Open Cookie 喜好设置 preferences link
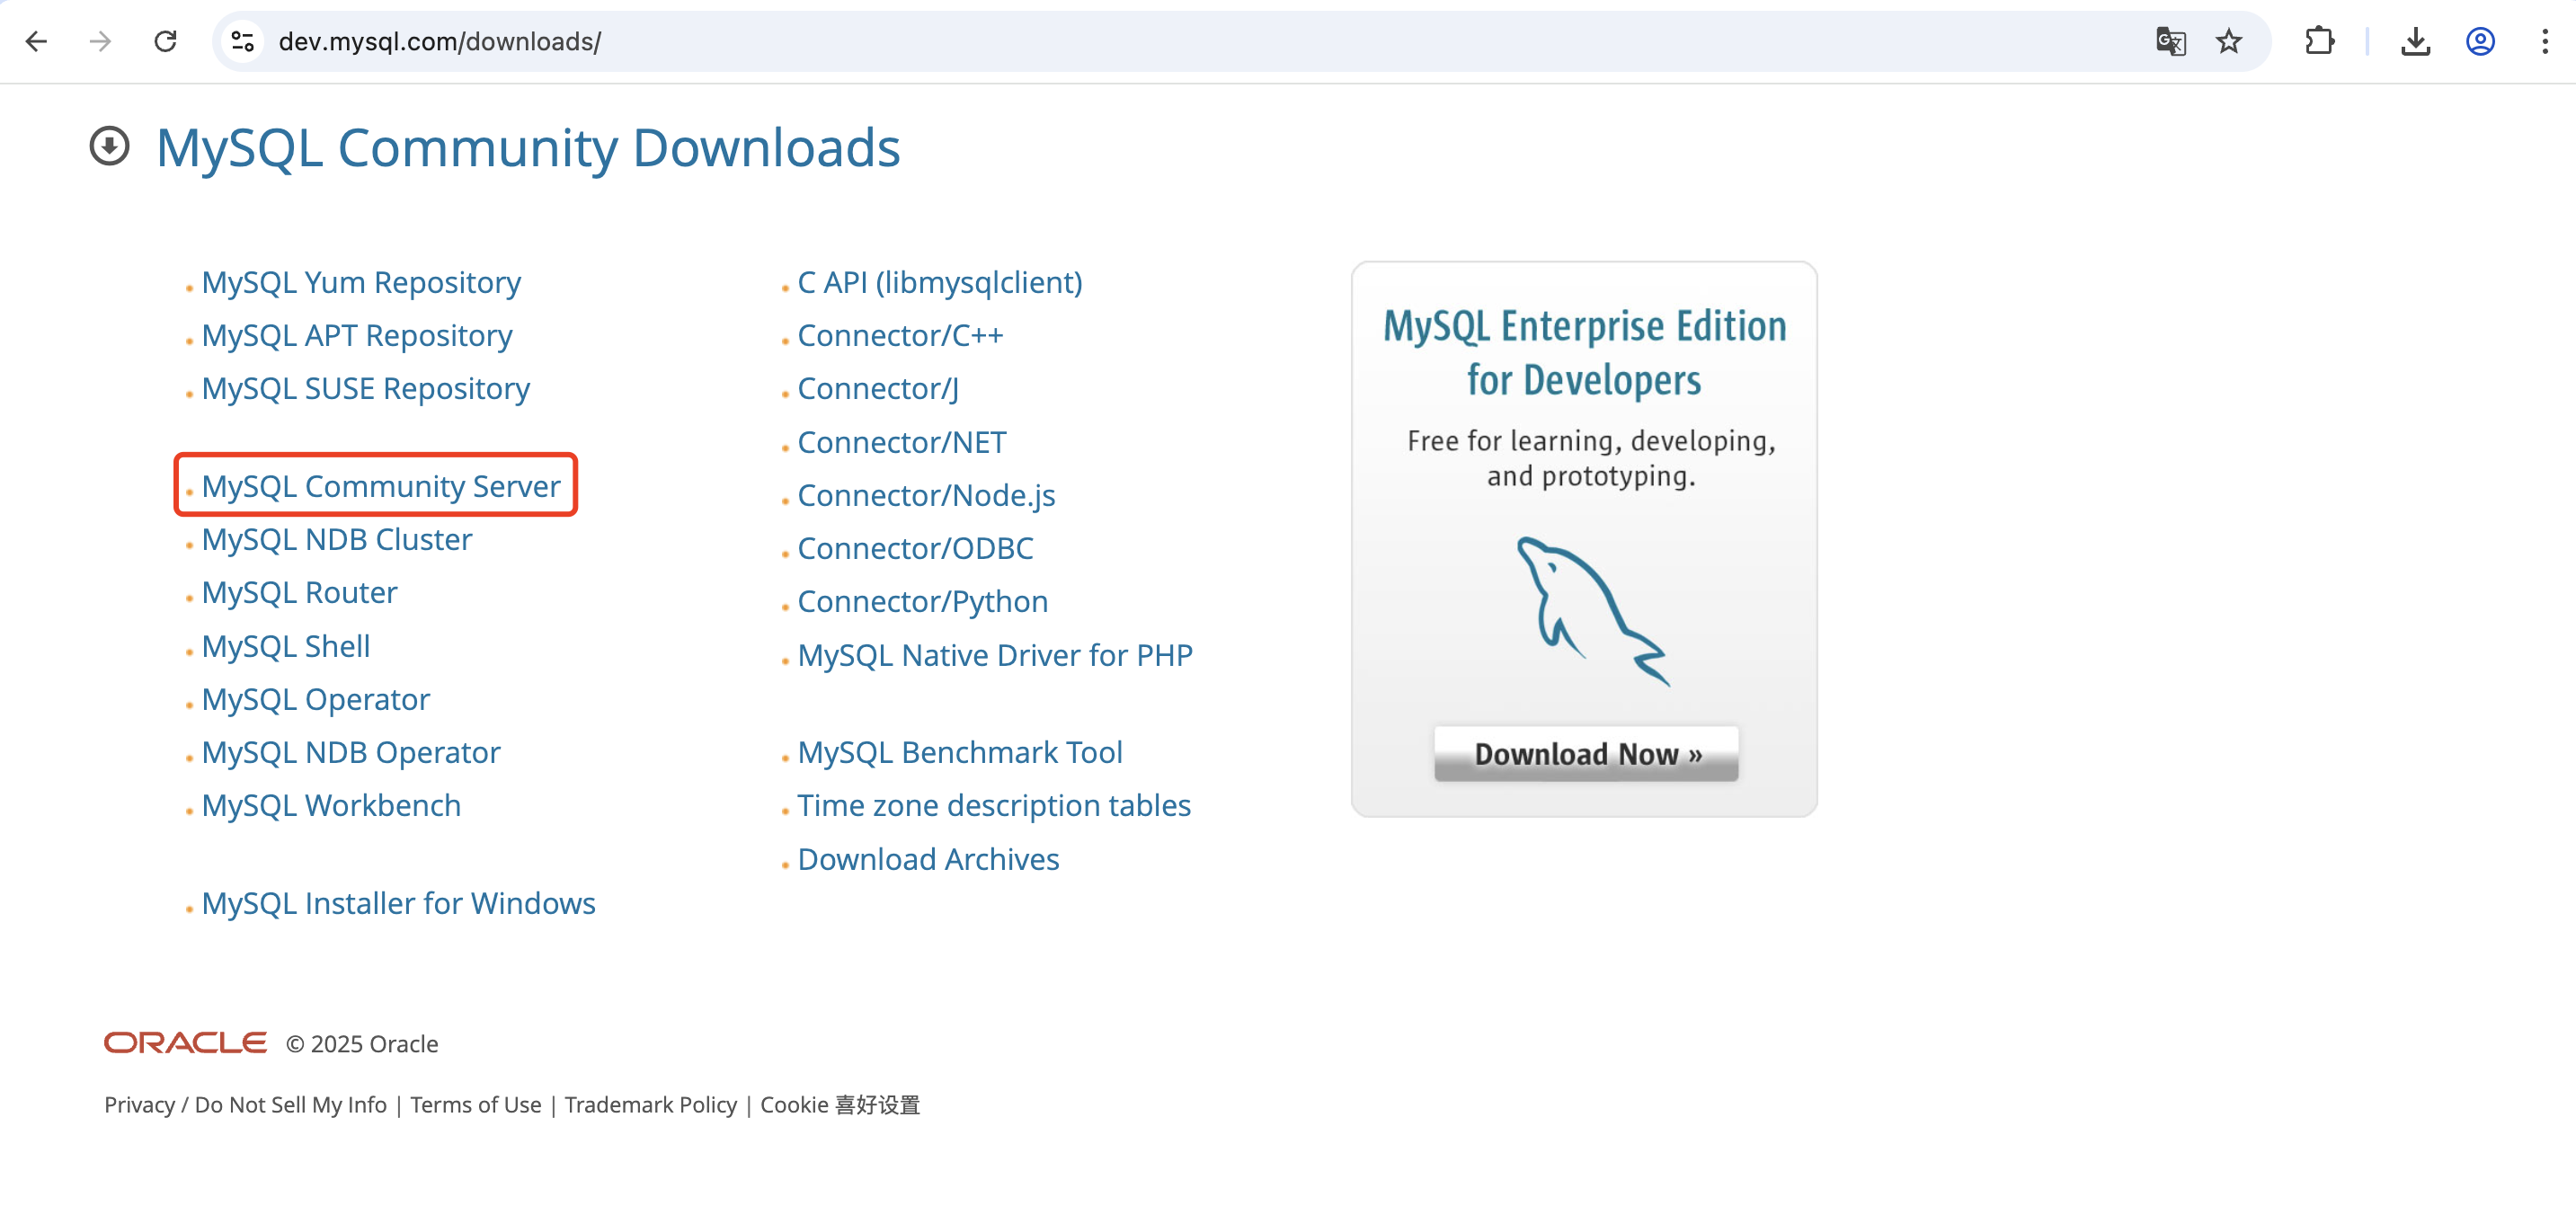Screen dimensions: 2576x1215 [x=840, y=1105]
